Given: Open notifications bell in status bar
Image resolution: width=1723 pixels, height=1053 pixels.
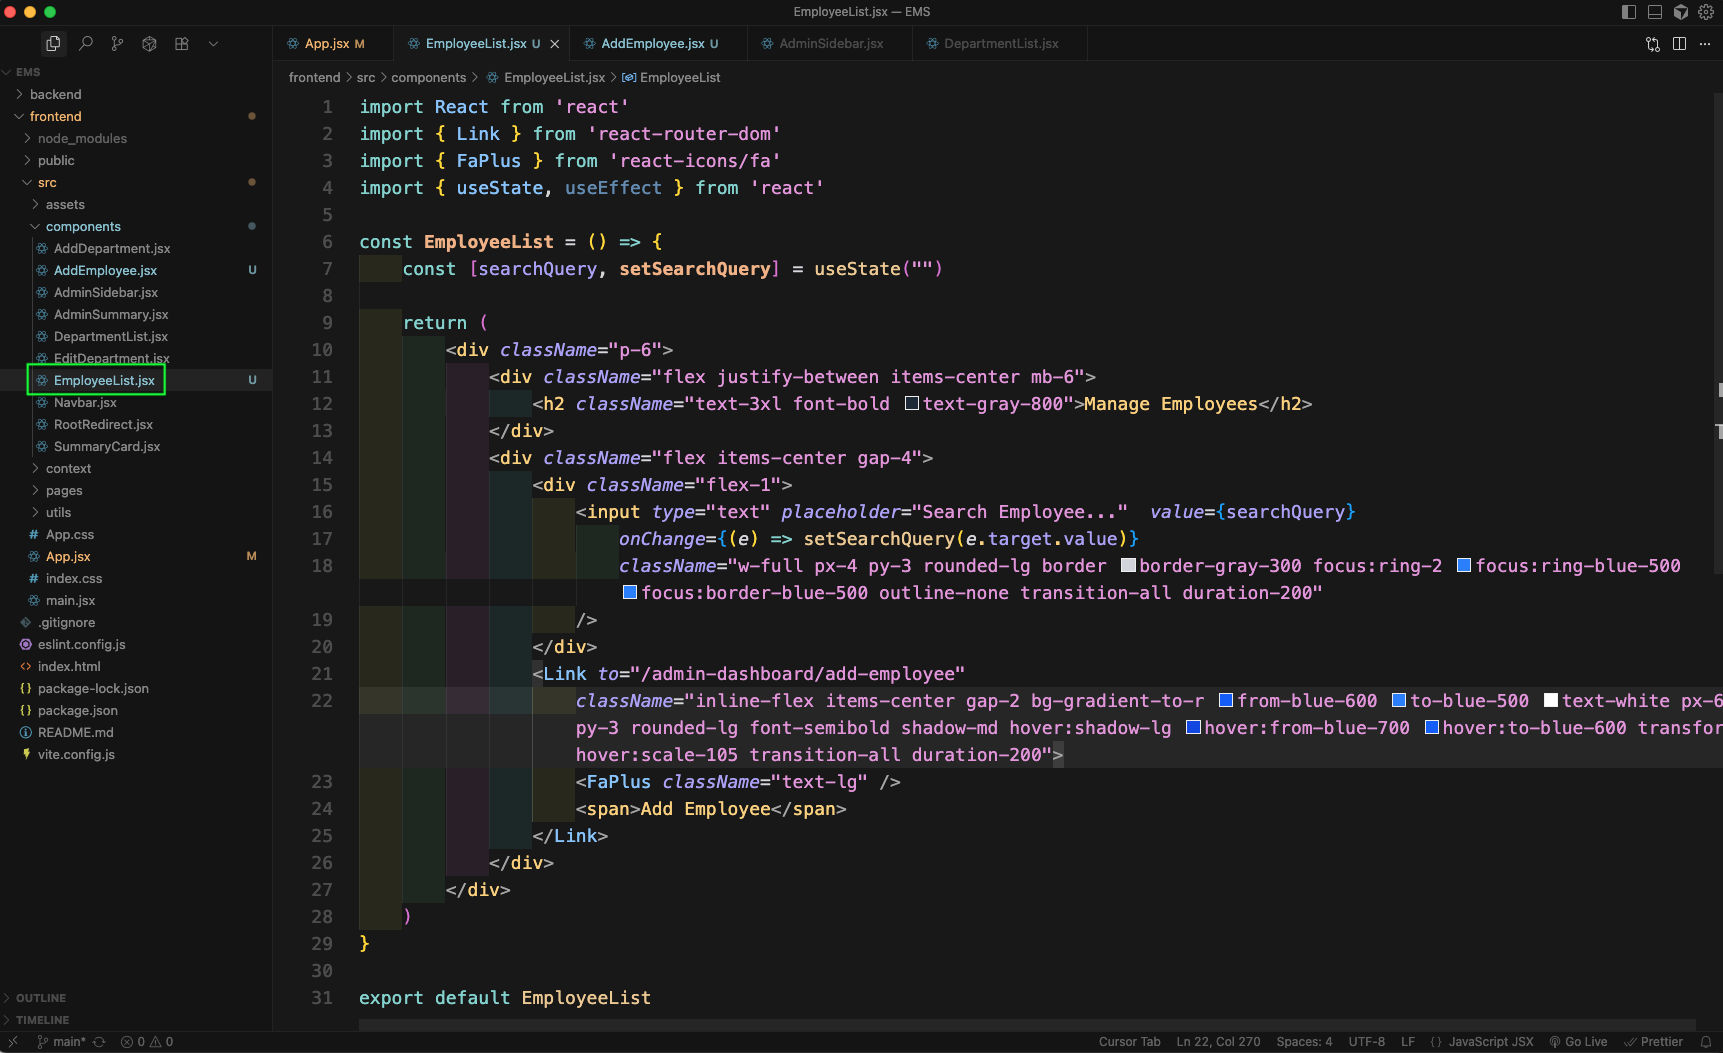Looking at the screenshot, I should [x=1706, y=1042].
